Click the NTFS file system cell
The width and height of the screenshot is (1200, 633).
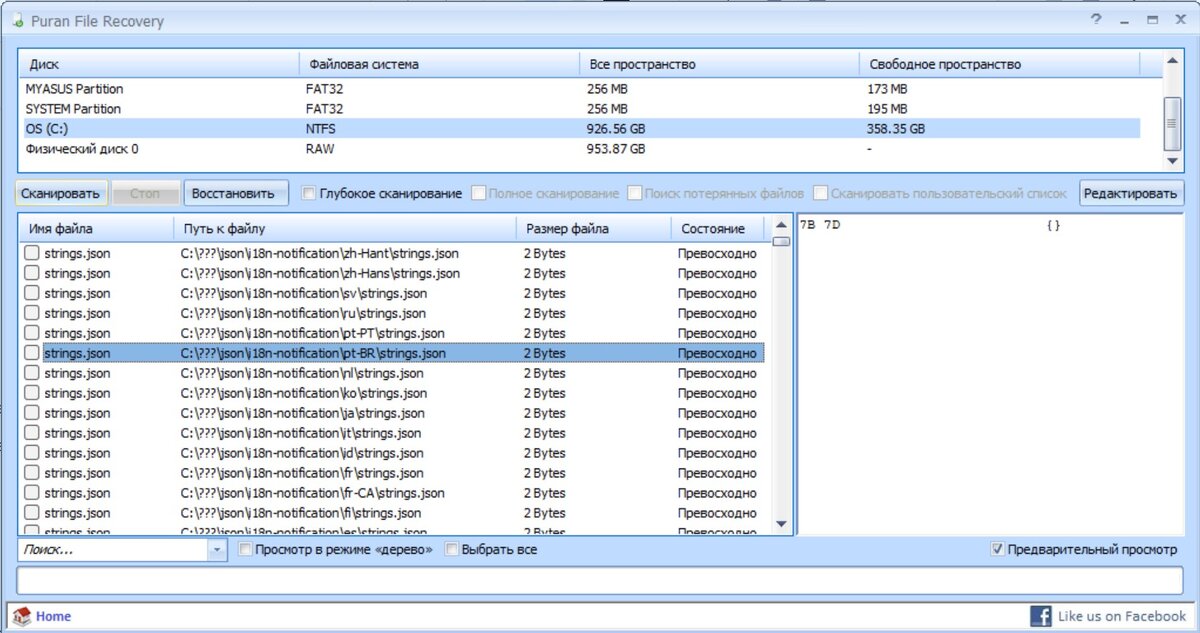pos(321,128)
